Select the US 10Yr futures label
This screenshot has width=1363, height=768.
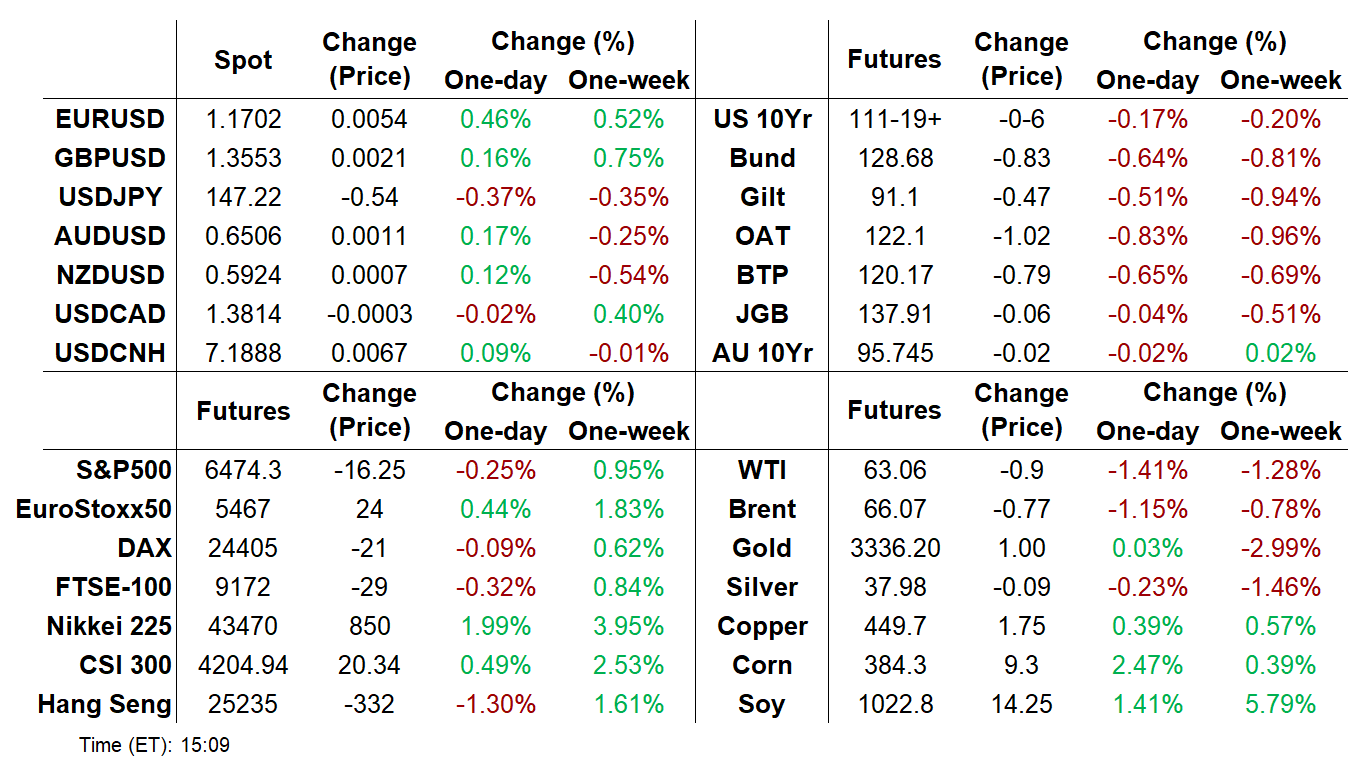pos(762,120)
